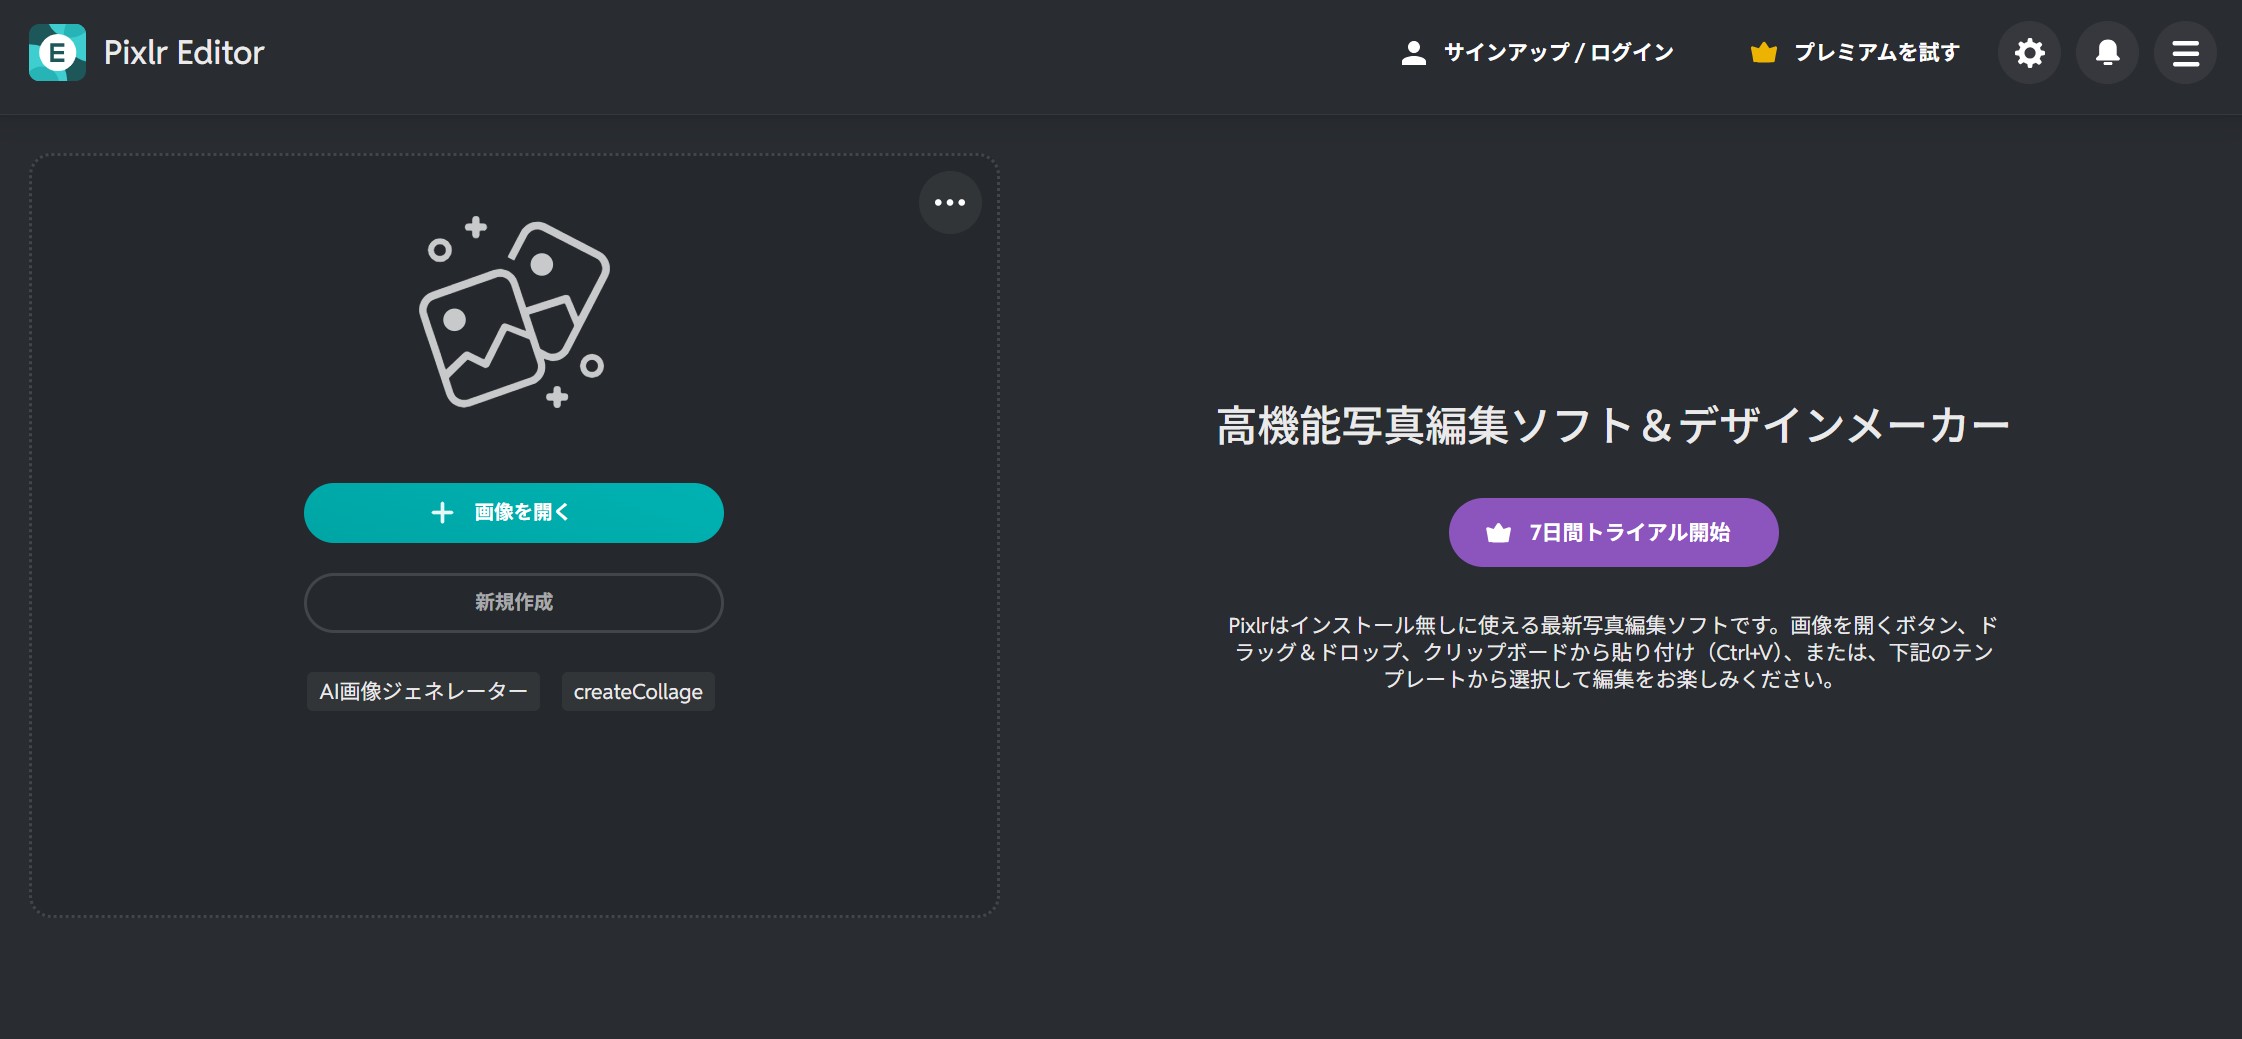Launch the AI画像ジェネレーター option
Screen dimensions: 2242x1039
423,692
